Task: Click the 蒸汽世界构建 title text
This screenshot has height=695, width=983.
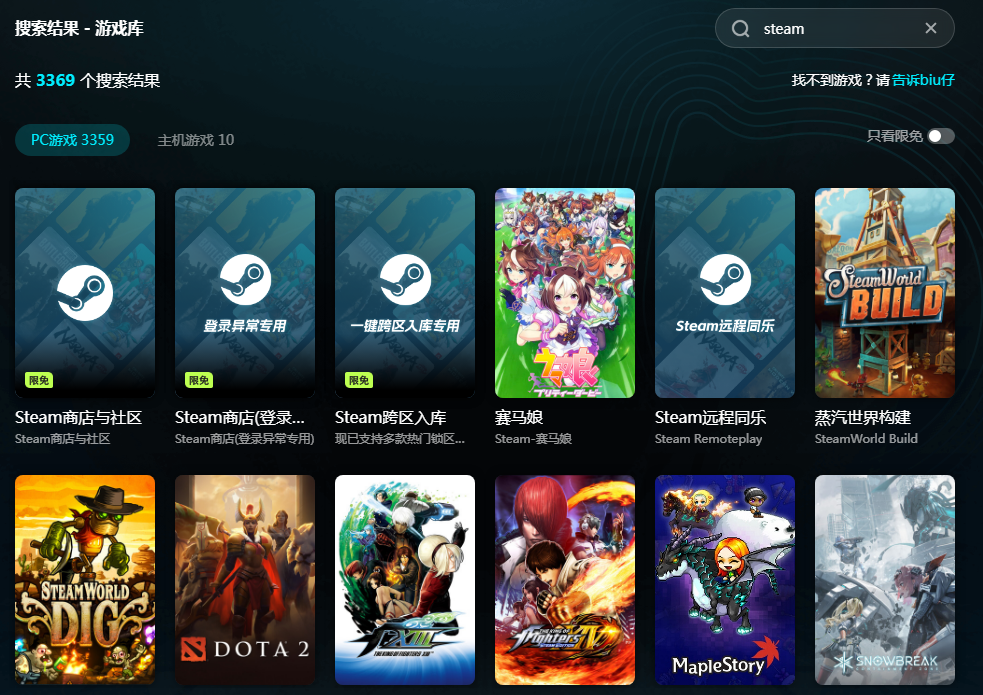Action: (863, 417)
